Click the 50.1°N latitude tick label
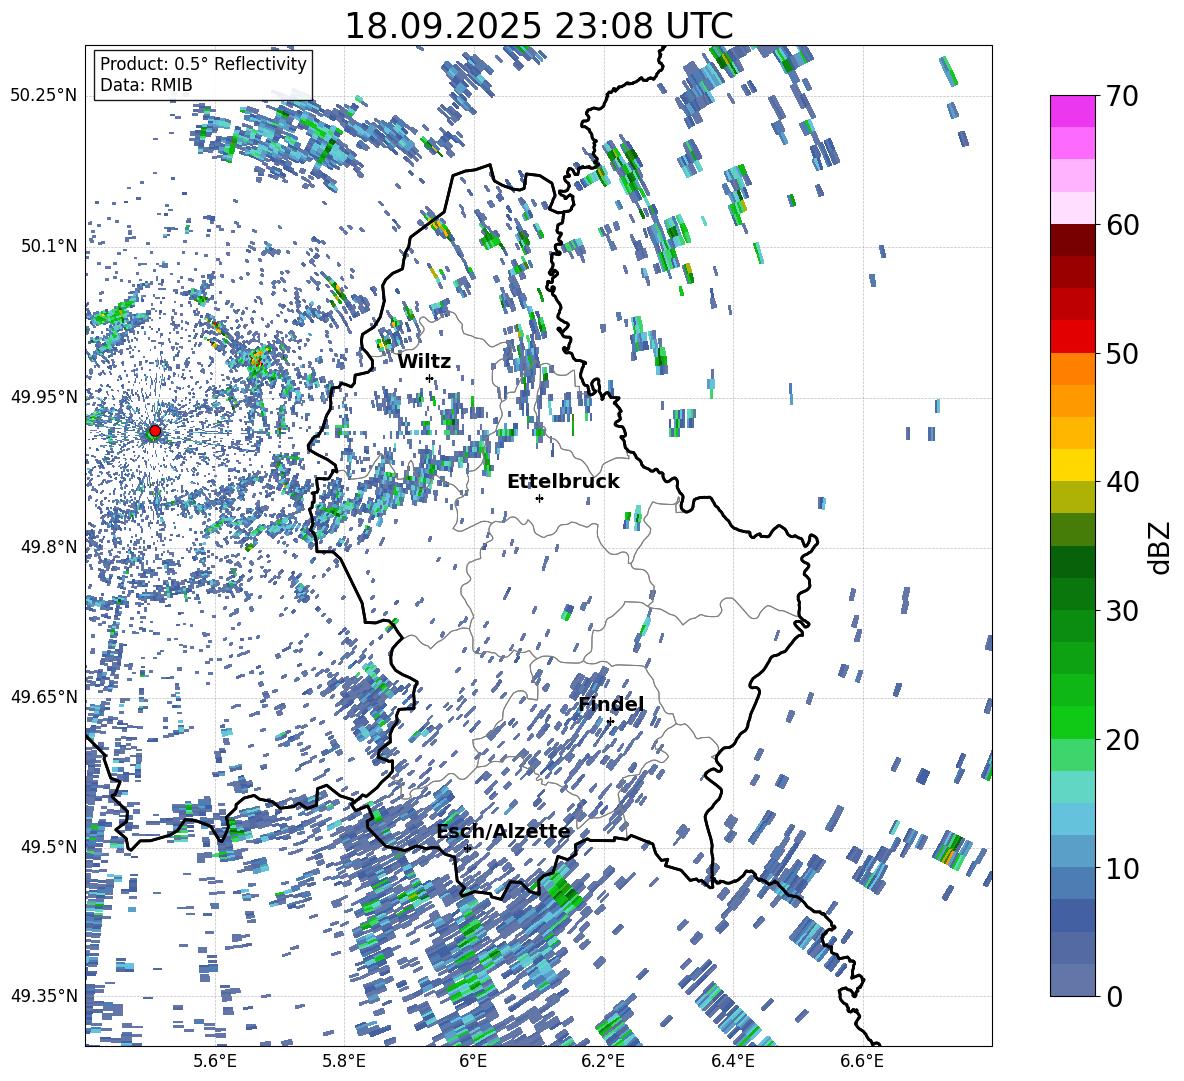The width and height of the screenshot is (1184, 1081). point(48,246)
